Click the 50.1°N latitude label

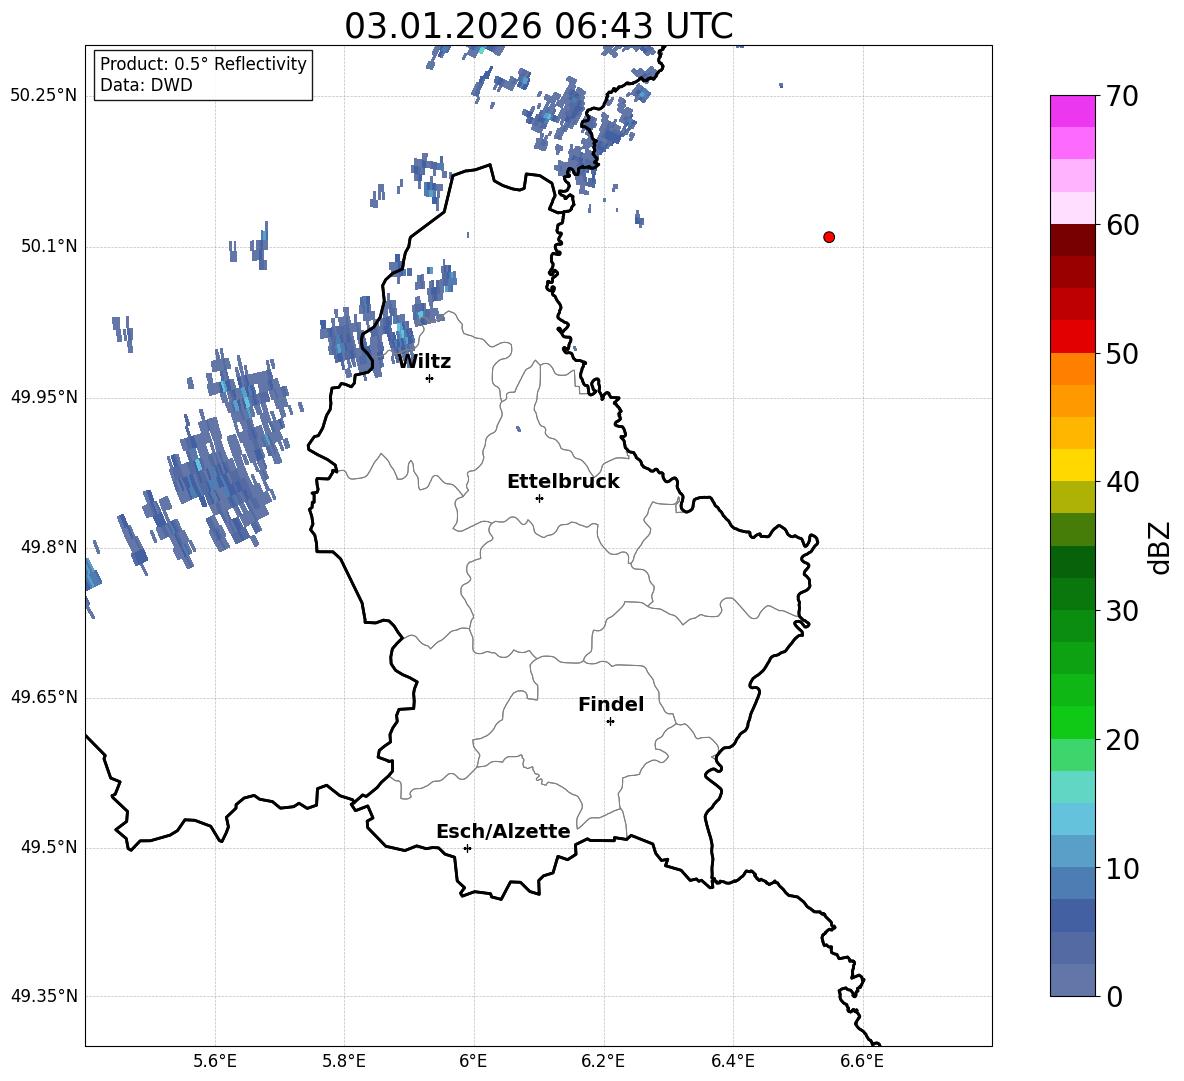click(49, 247)
